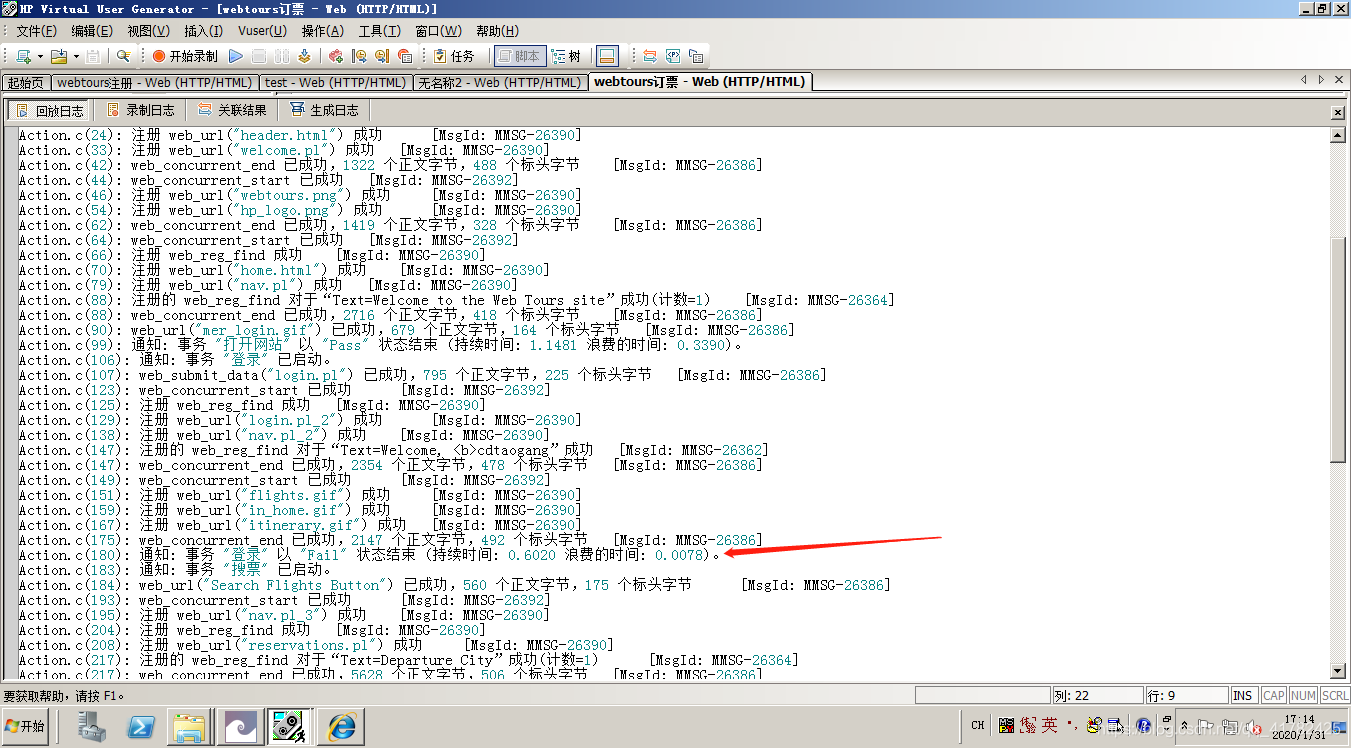Open the 视图(V) menu
1351x748 pixels.
click(148, 31)
